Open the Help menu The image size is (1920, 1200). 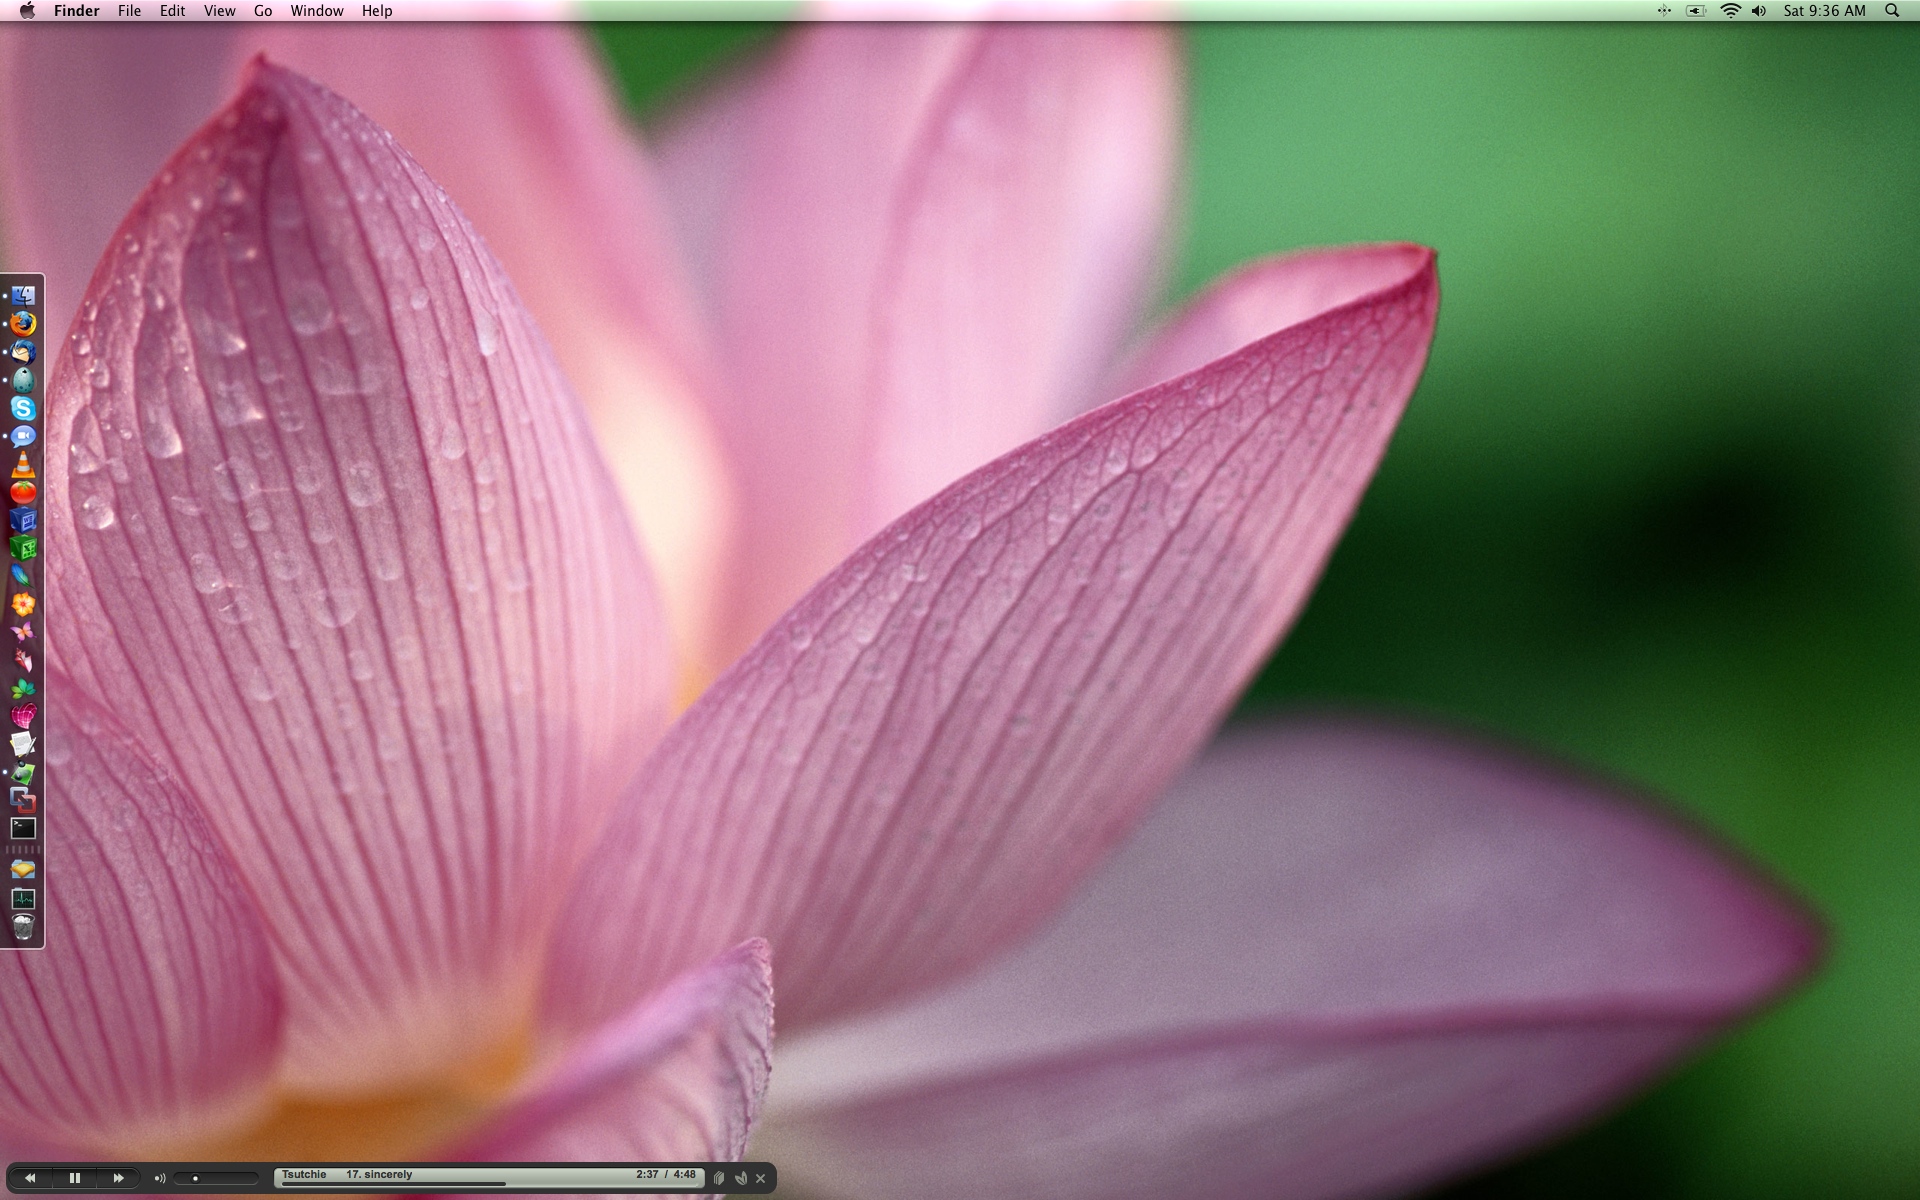[x=377, y=11]
